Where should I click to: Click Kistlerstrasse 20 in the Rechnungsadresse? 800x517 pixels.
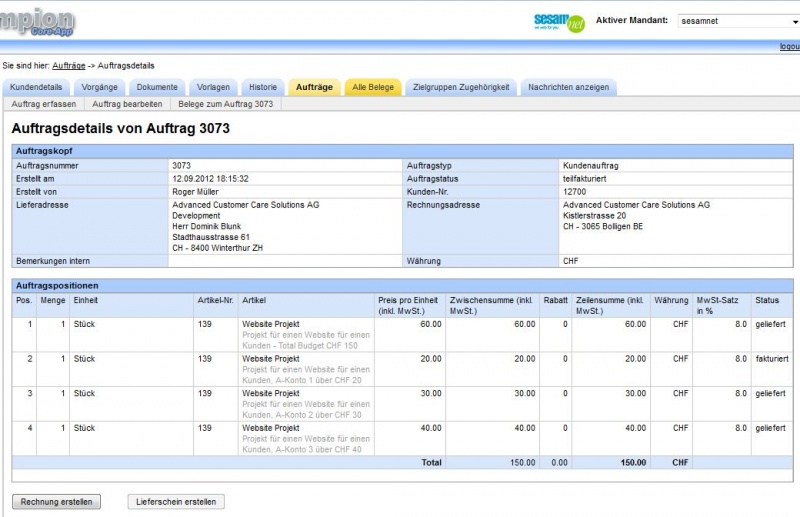click(x=594, y=215)
